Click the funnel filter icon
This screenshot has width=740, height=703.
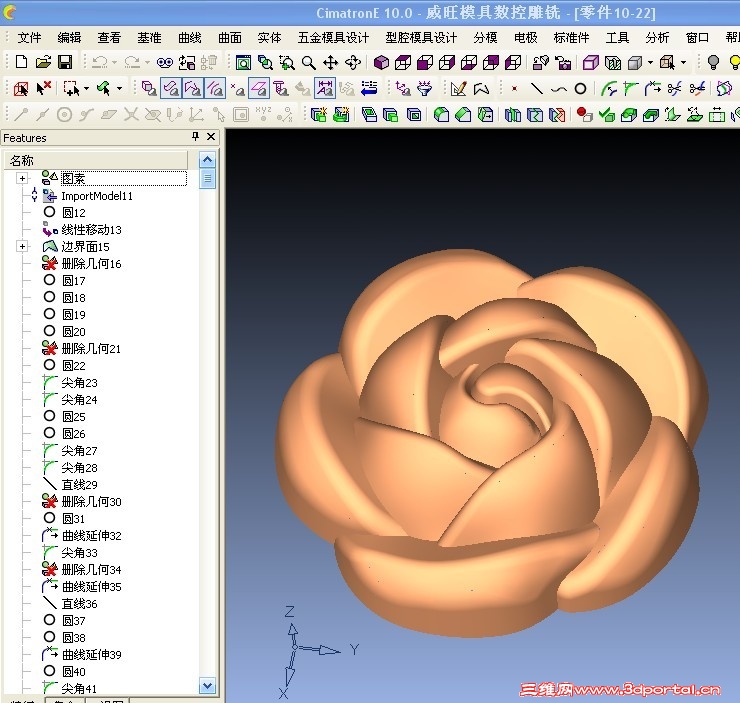pos(425,88)
